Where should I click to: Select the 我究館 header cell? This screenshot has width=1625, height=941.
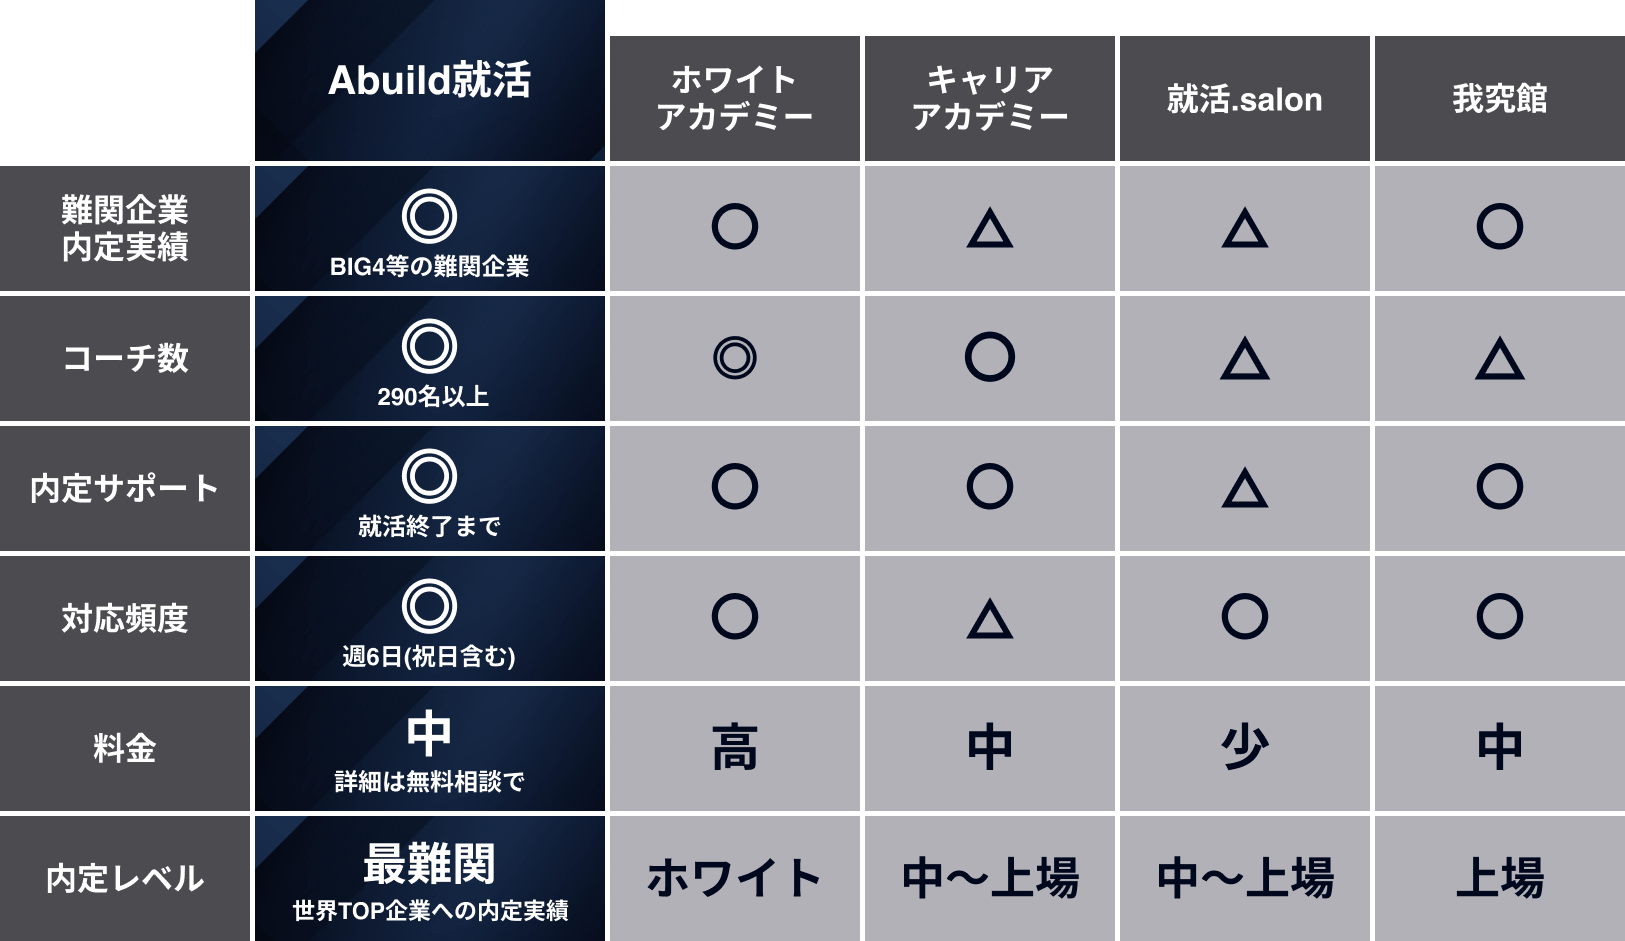1500,98
